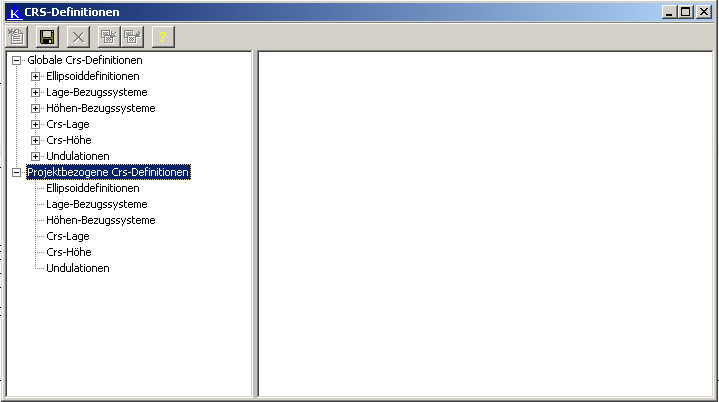Expand the global Undulationen node

(35, 156)
